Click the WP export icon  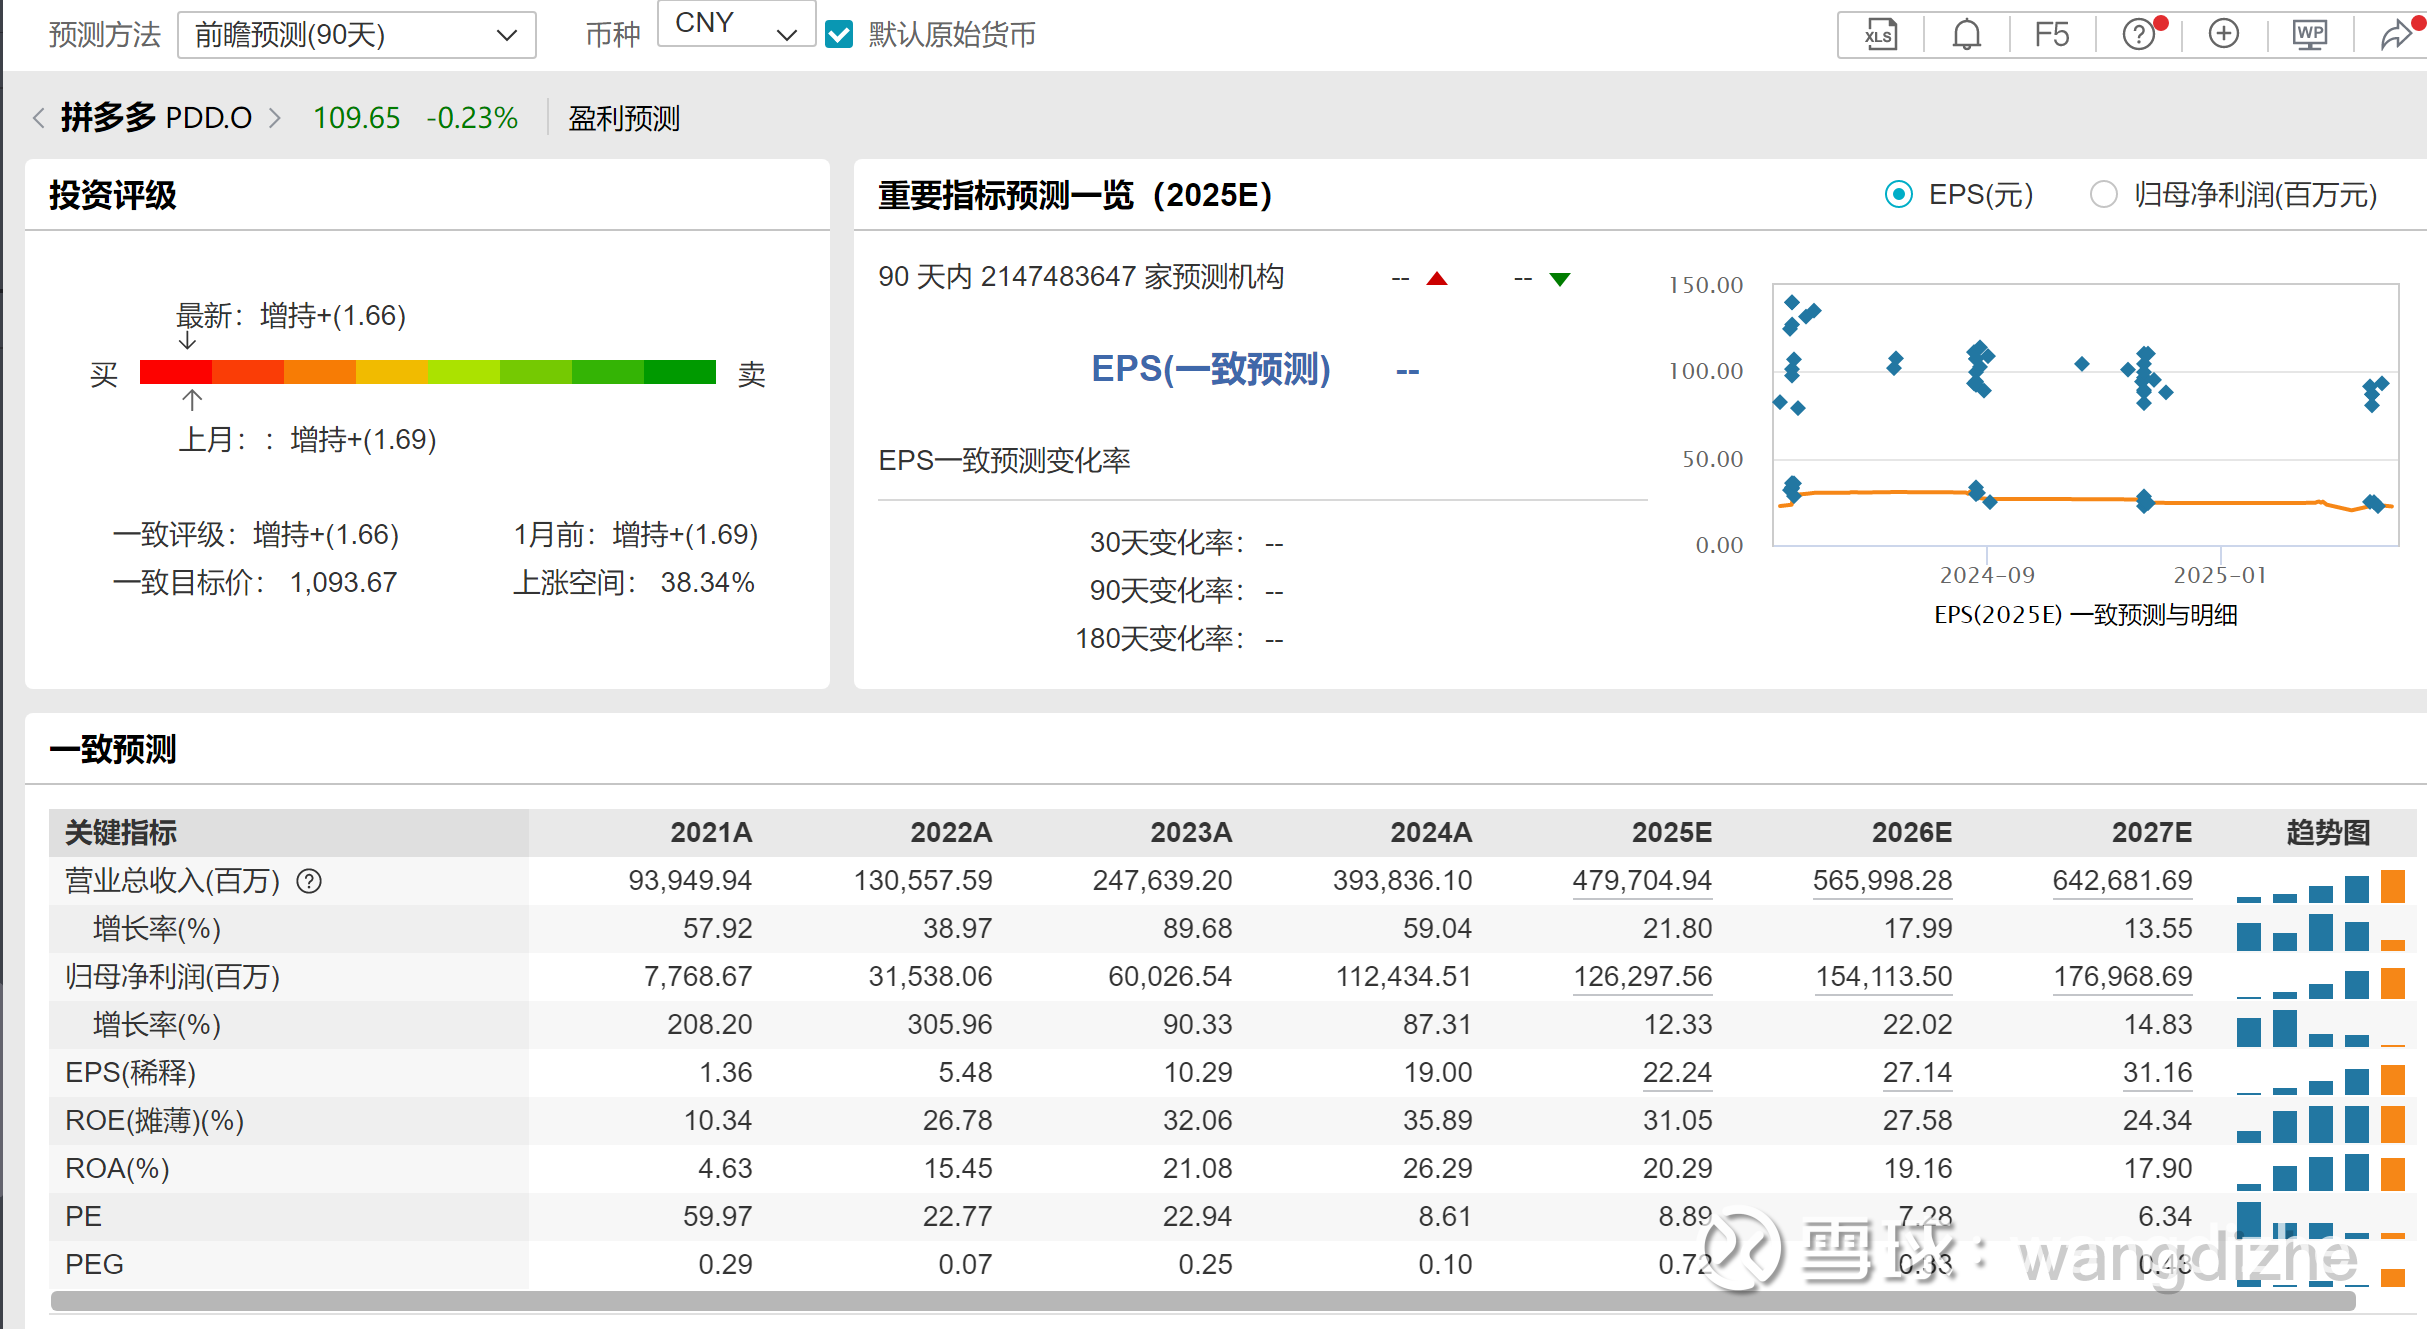point(2310,35)
